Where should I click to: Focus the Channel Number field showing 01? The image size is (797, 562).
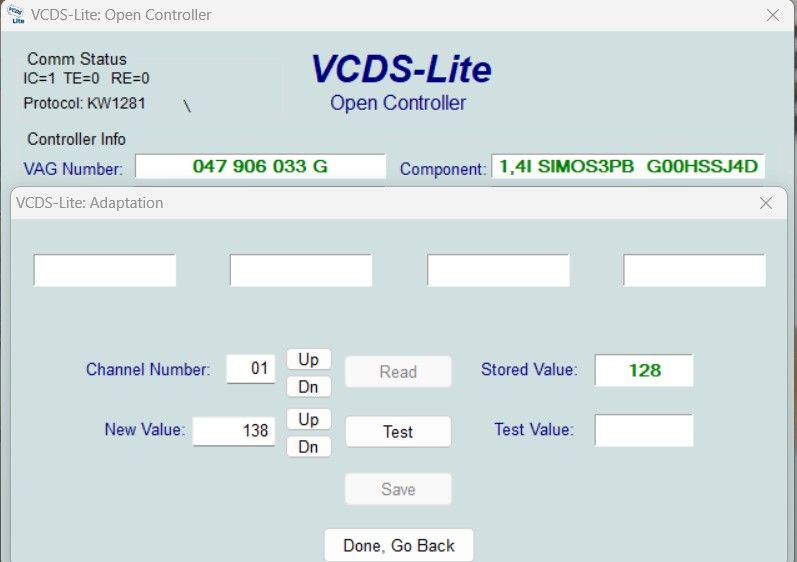[251, 368]
